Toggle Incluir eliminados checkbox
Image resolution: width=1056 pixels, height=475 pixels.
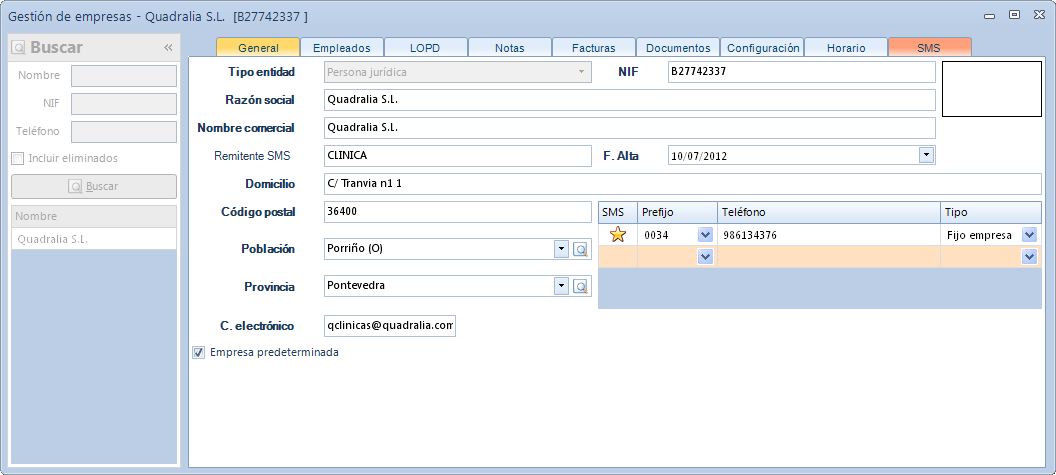(18, 158)
